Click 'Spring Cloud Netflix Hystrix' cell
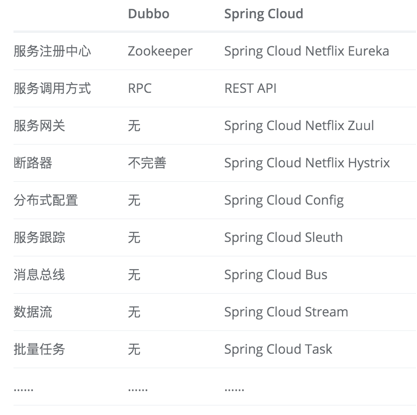 307,164
